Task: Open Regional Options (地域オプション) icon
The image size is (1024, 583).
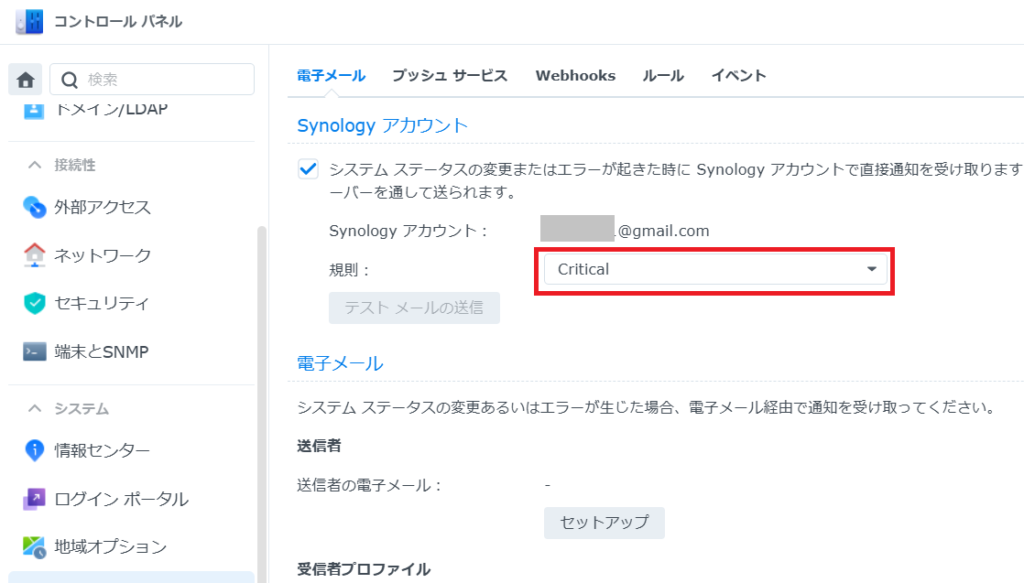Action: click(35, 547)
